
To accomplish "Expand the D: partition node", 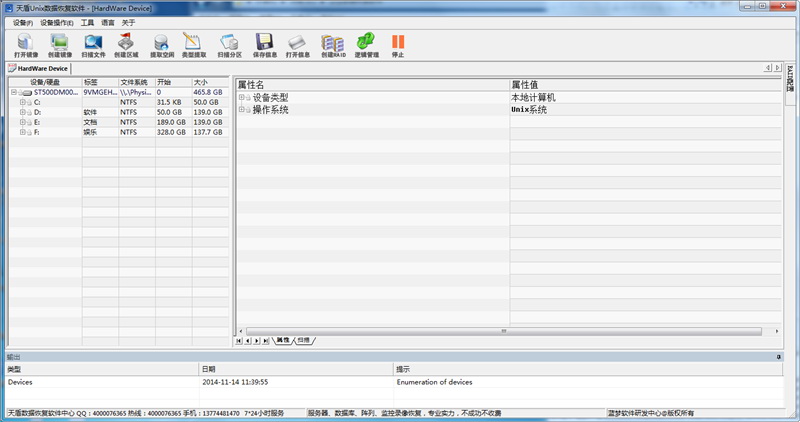I will tap(22, 112).
